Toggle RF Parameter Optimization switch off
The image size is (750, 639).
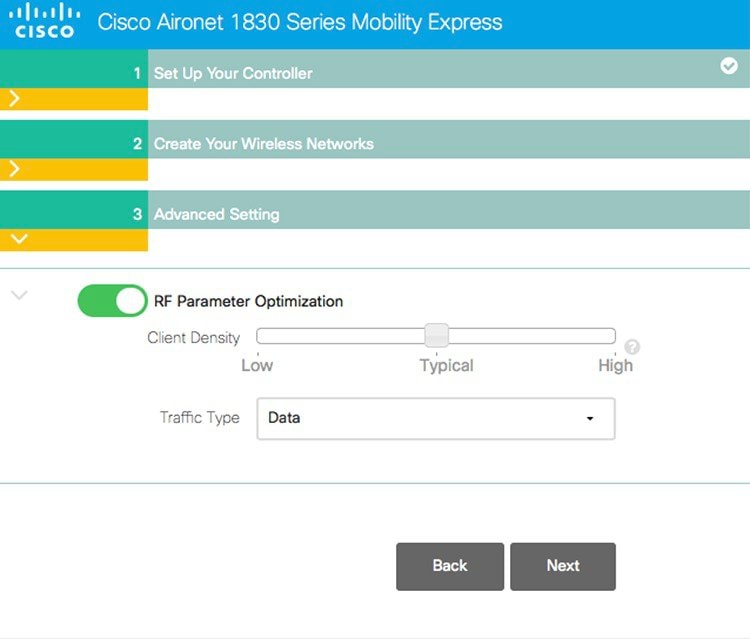(x=112, y=300)
